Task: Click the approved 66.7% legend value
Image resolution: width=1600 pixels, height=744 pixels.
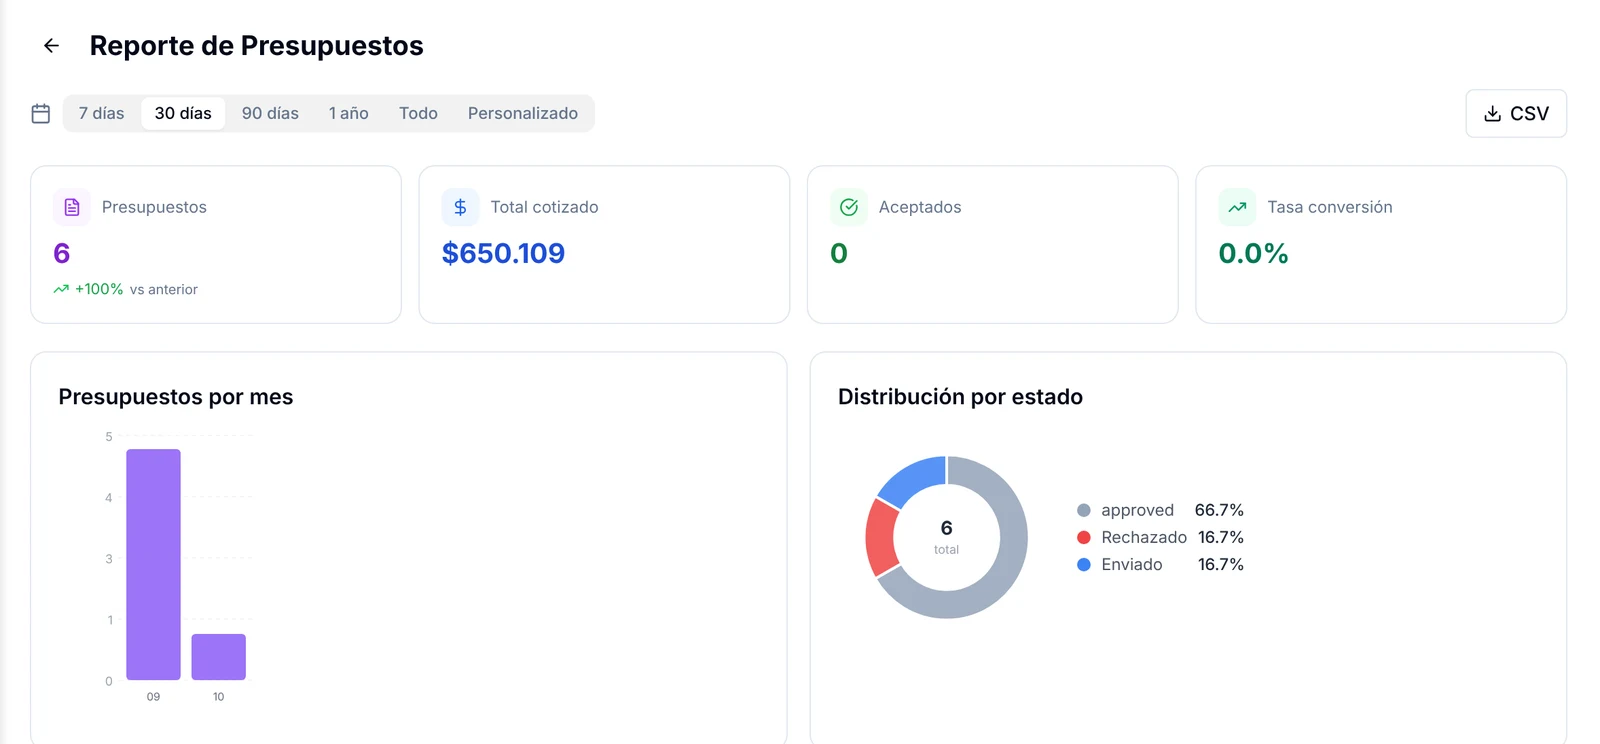Action: 1219,510
